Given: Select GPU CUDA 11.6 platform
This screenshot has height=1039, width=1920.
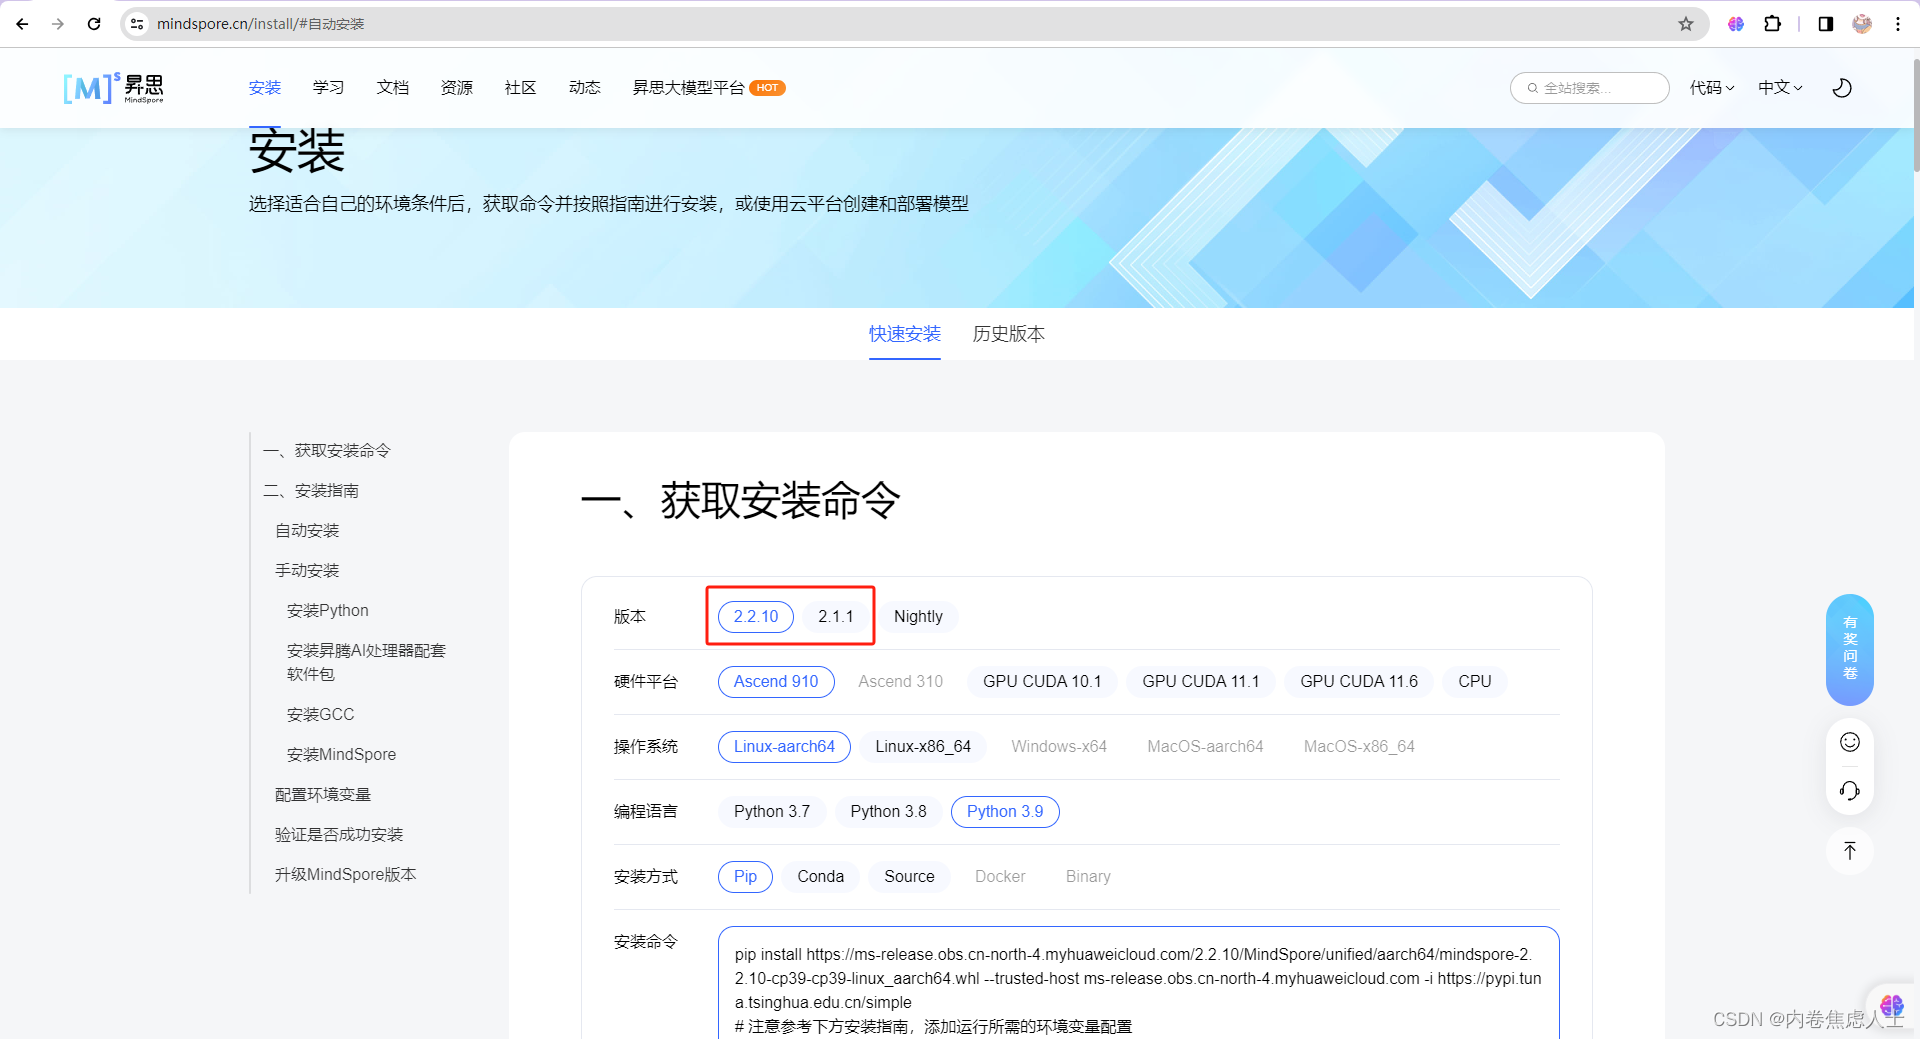Looking at the screenshot, I should tap(1359, 682).
